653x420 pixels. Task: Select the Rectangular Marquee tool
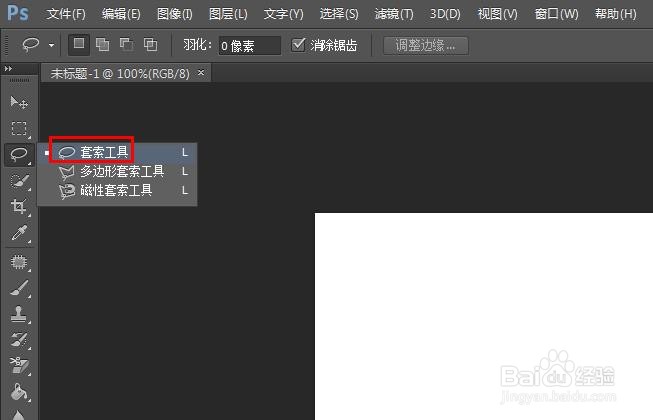[19, 129]
